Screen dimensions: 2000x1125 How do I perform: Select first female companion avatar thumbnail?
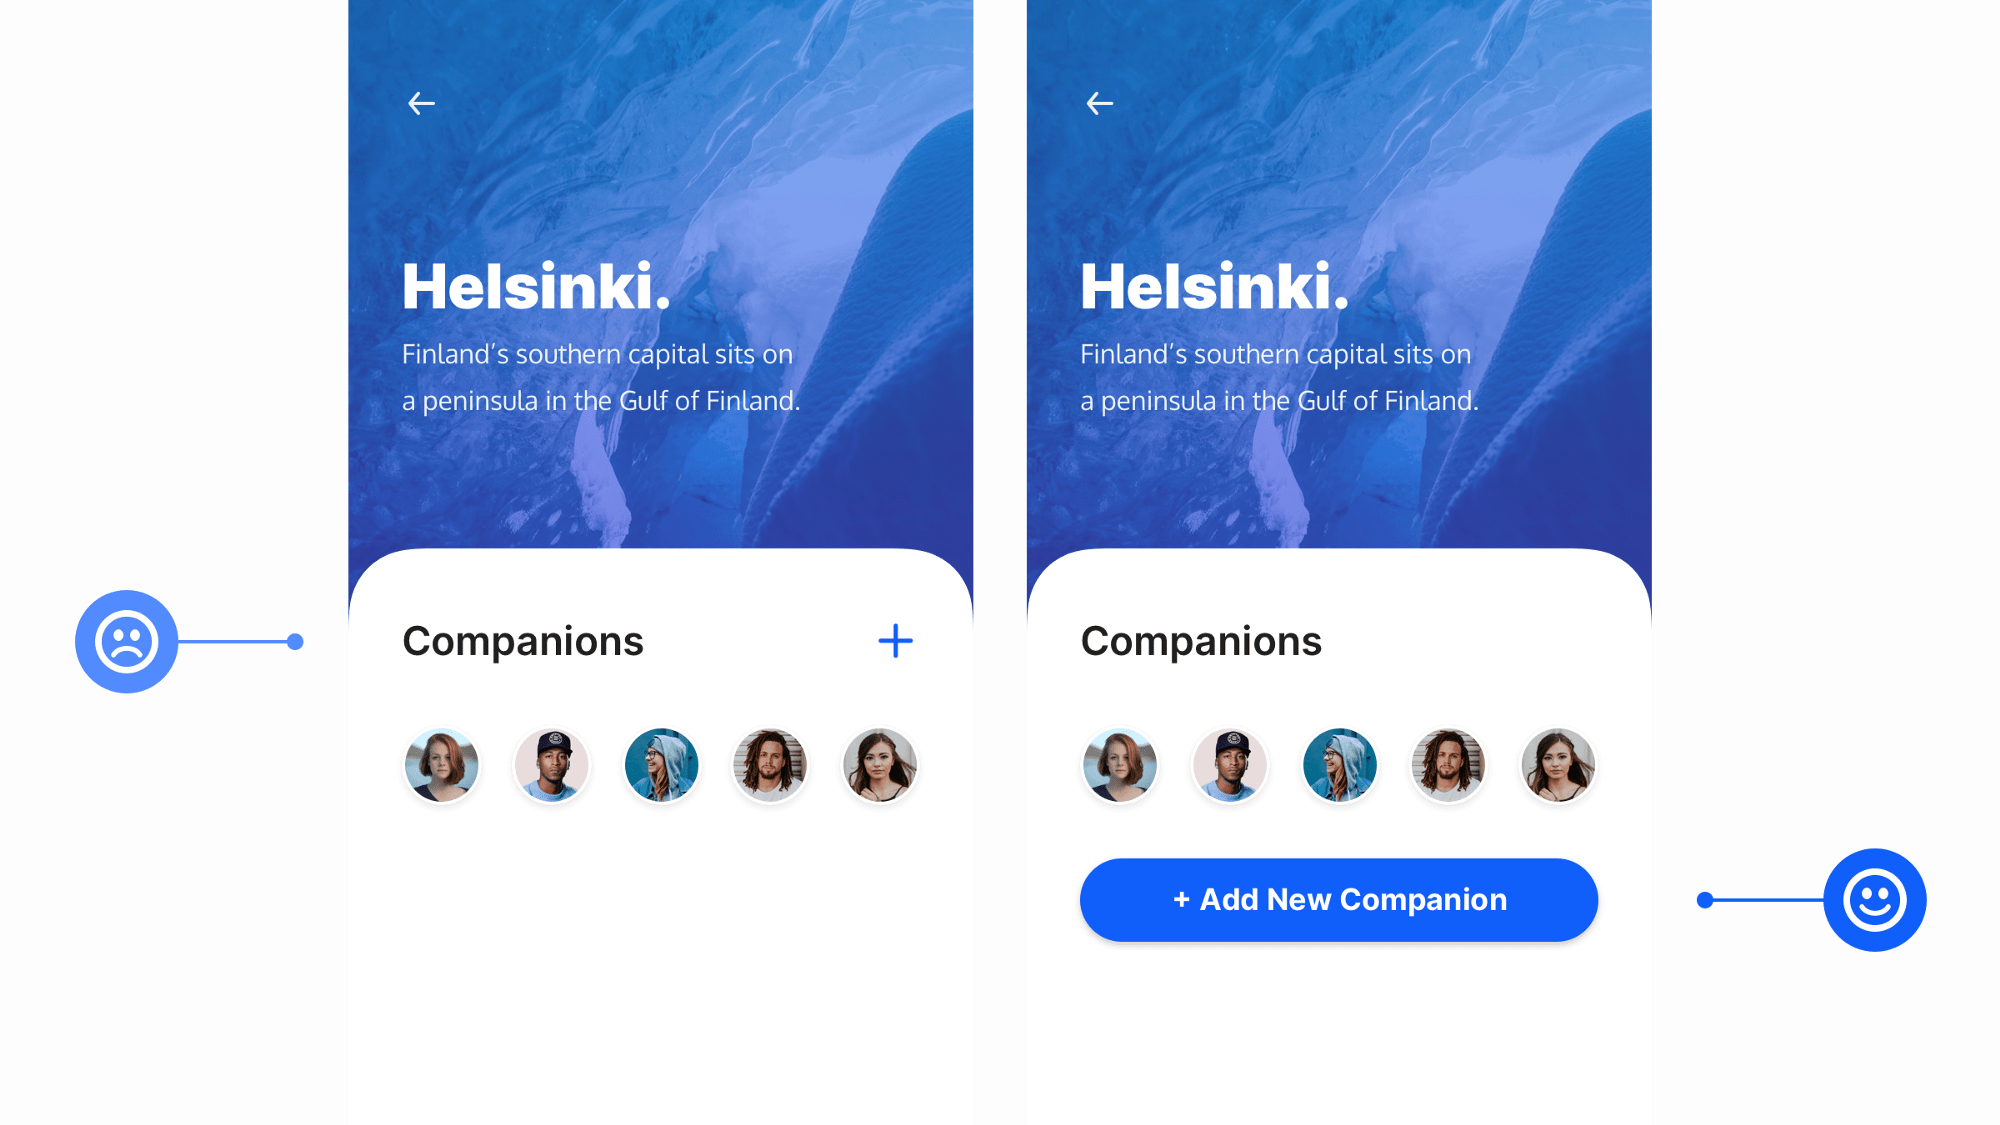click(x=441, y=764)
